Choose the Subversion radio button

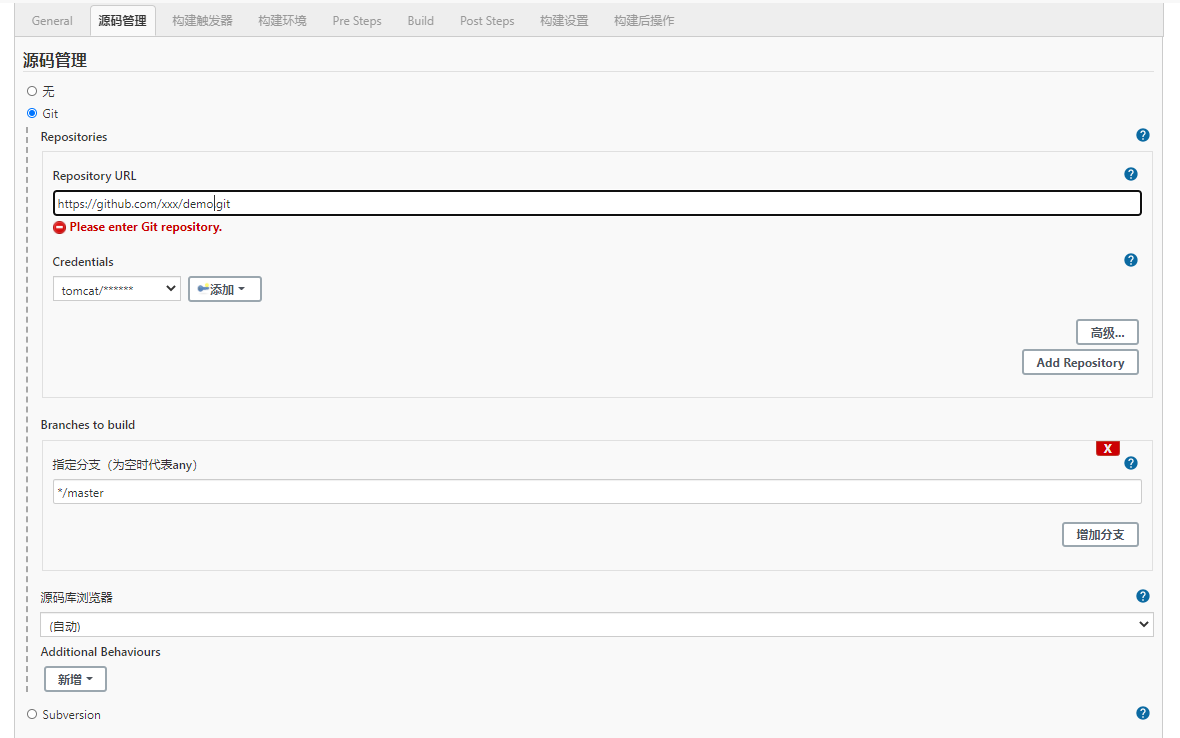pyautogui.click(x=32, y=714)
